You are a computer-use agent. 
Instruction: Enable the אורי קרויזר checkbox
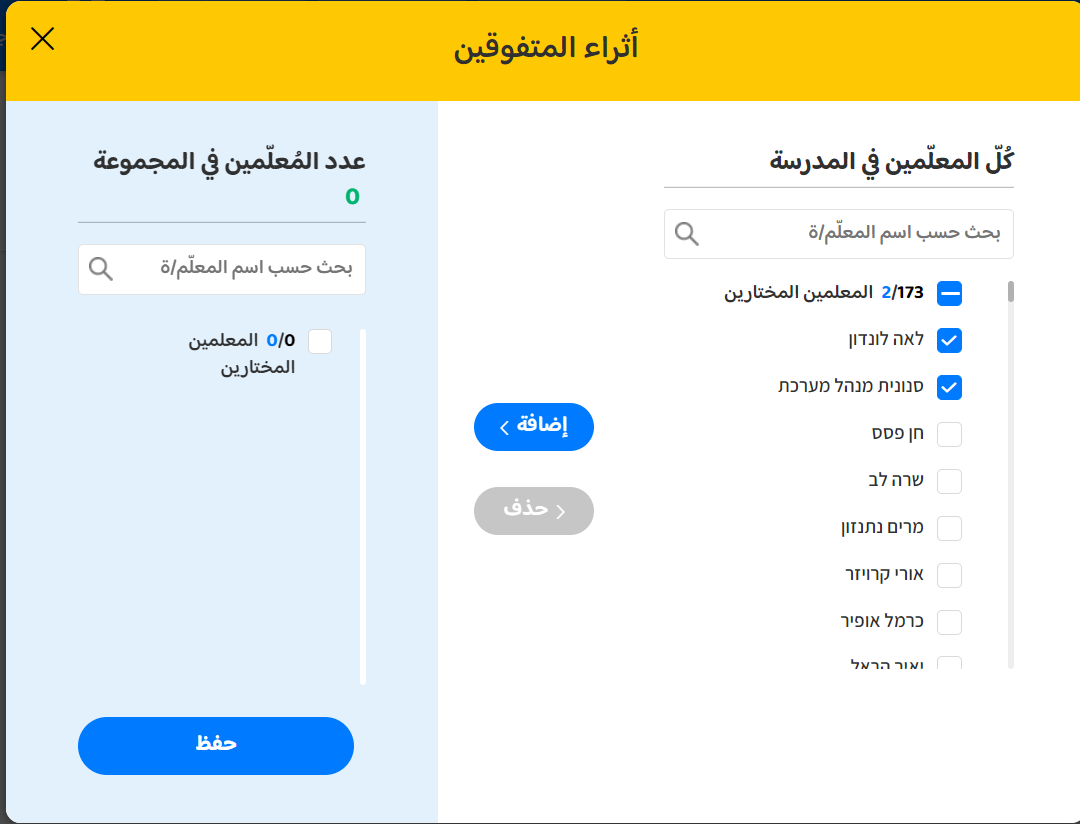[x=949, y=575]
